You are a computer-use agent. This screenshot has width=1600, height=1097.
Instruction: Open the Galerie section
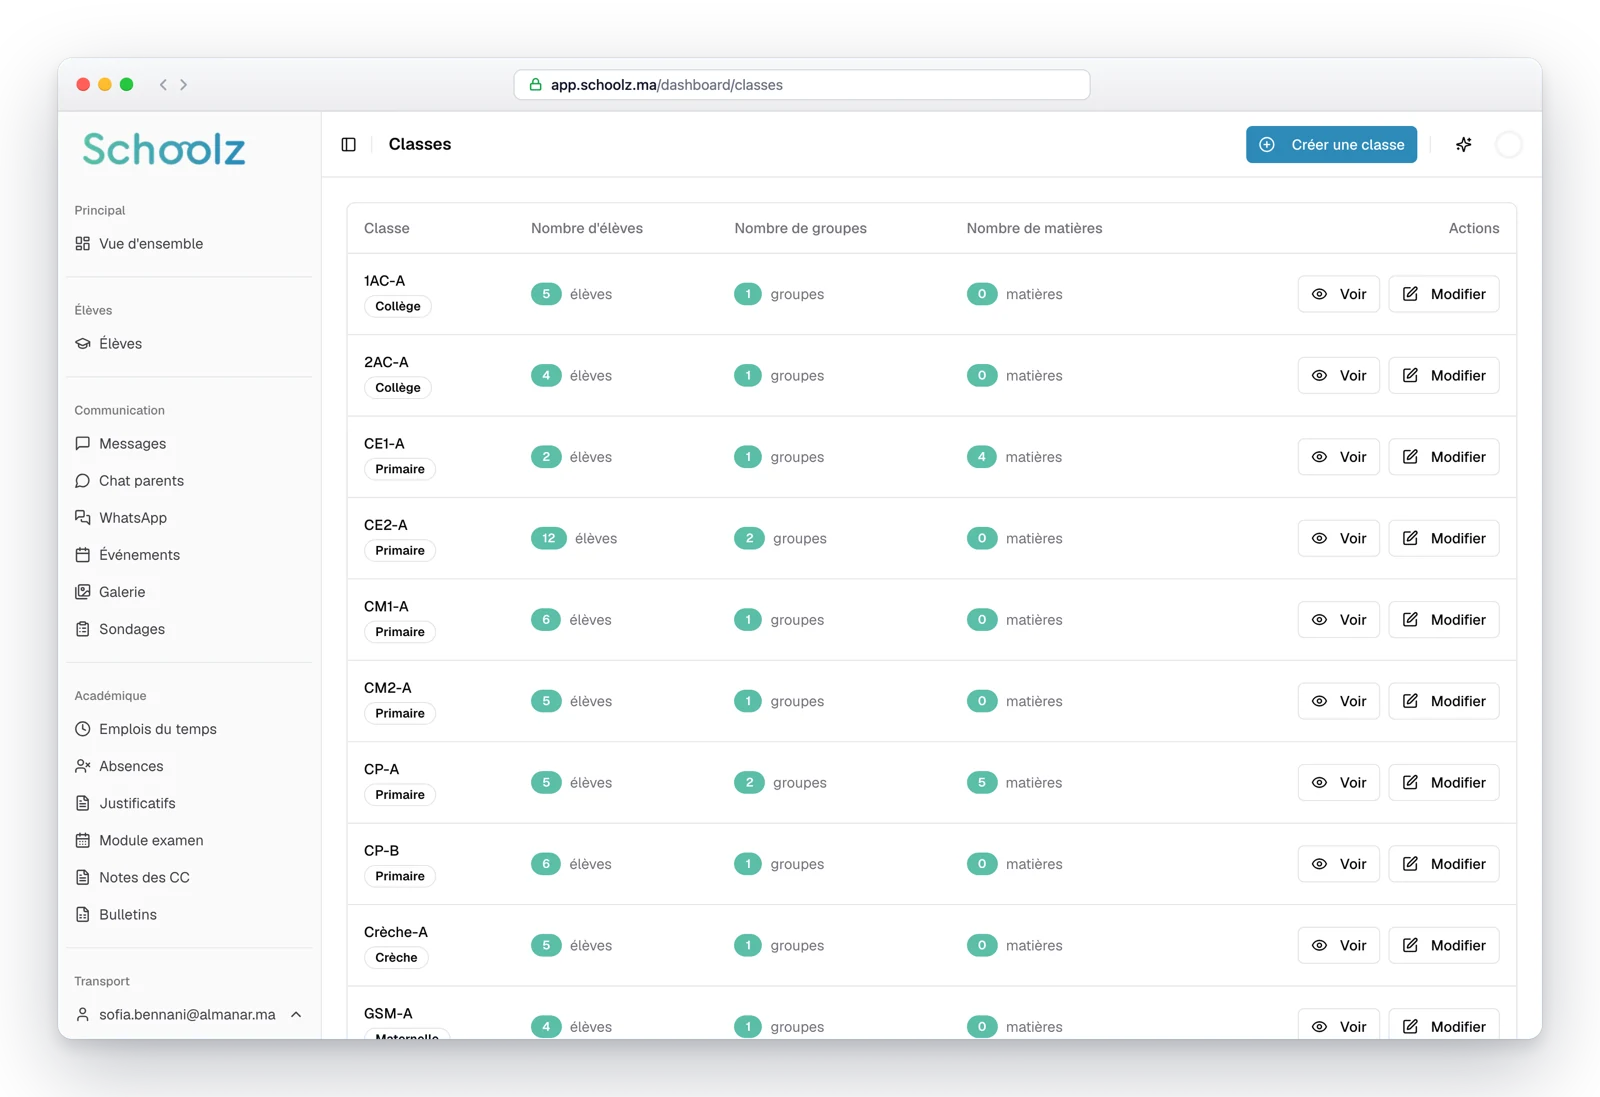point(122,592)
